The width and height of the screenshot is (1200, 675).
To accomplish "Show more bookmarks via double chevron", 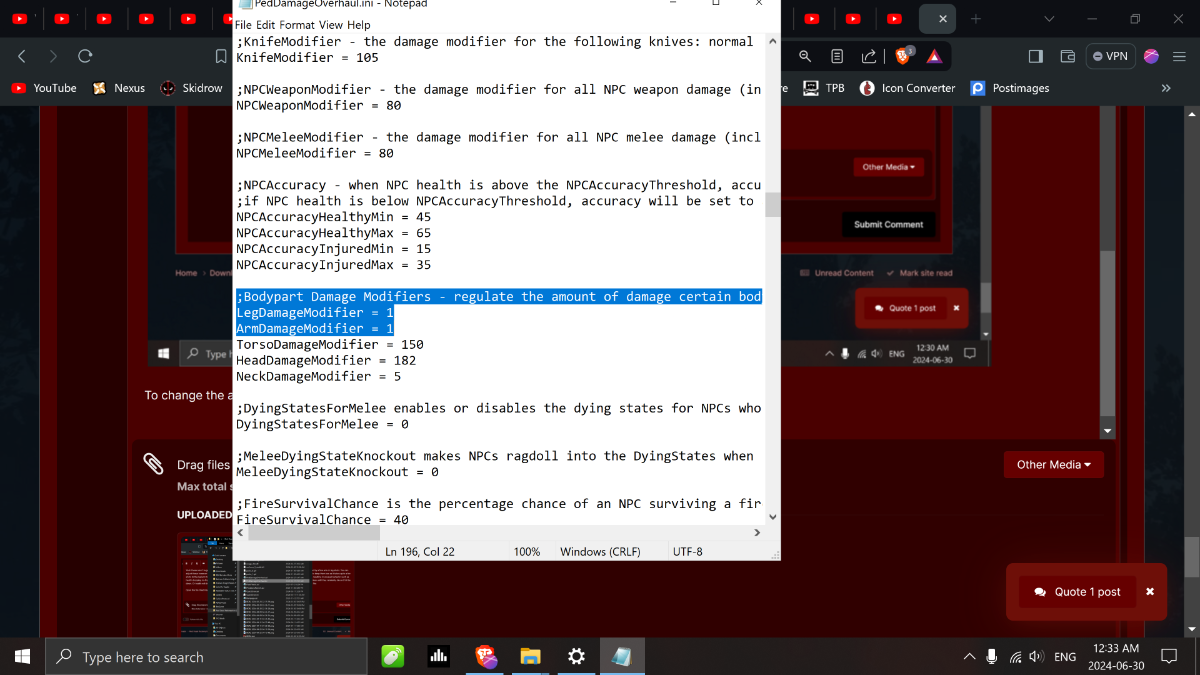I will (x=1165, y=88).
